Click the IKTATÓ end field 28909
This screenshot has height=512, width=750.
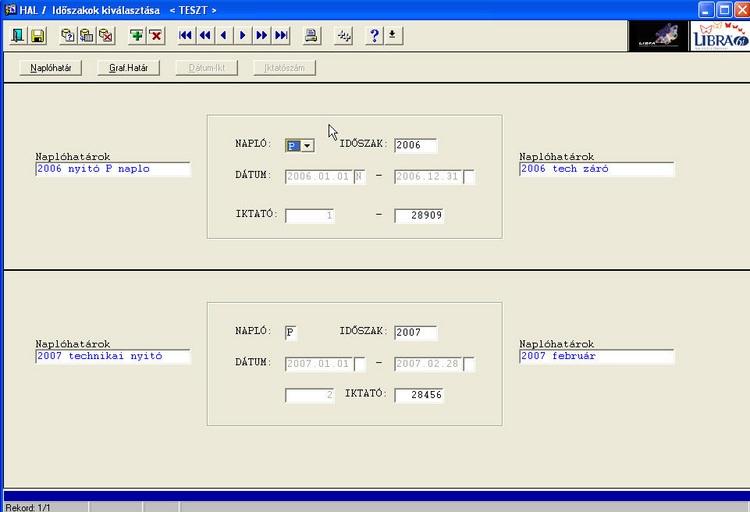pos(419,216)
